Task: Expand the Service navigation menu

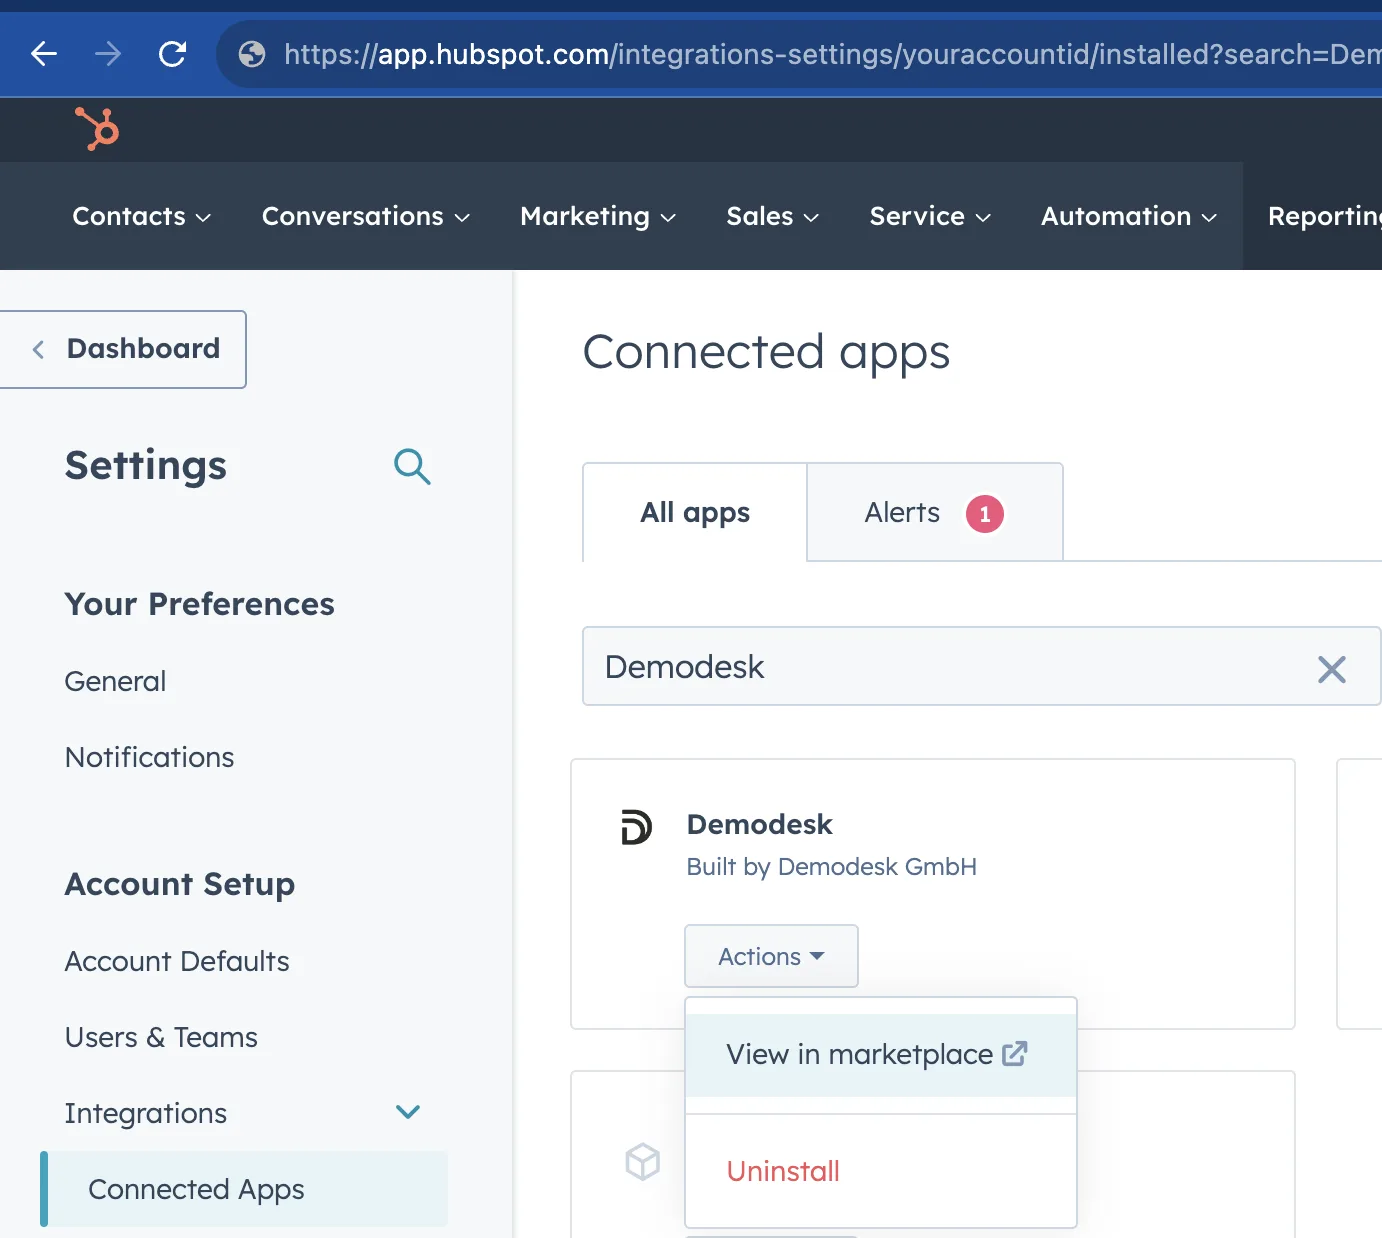Action: tap(930, 216)
